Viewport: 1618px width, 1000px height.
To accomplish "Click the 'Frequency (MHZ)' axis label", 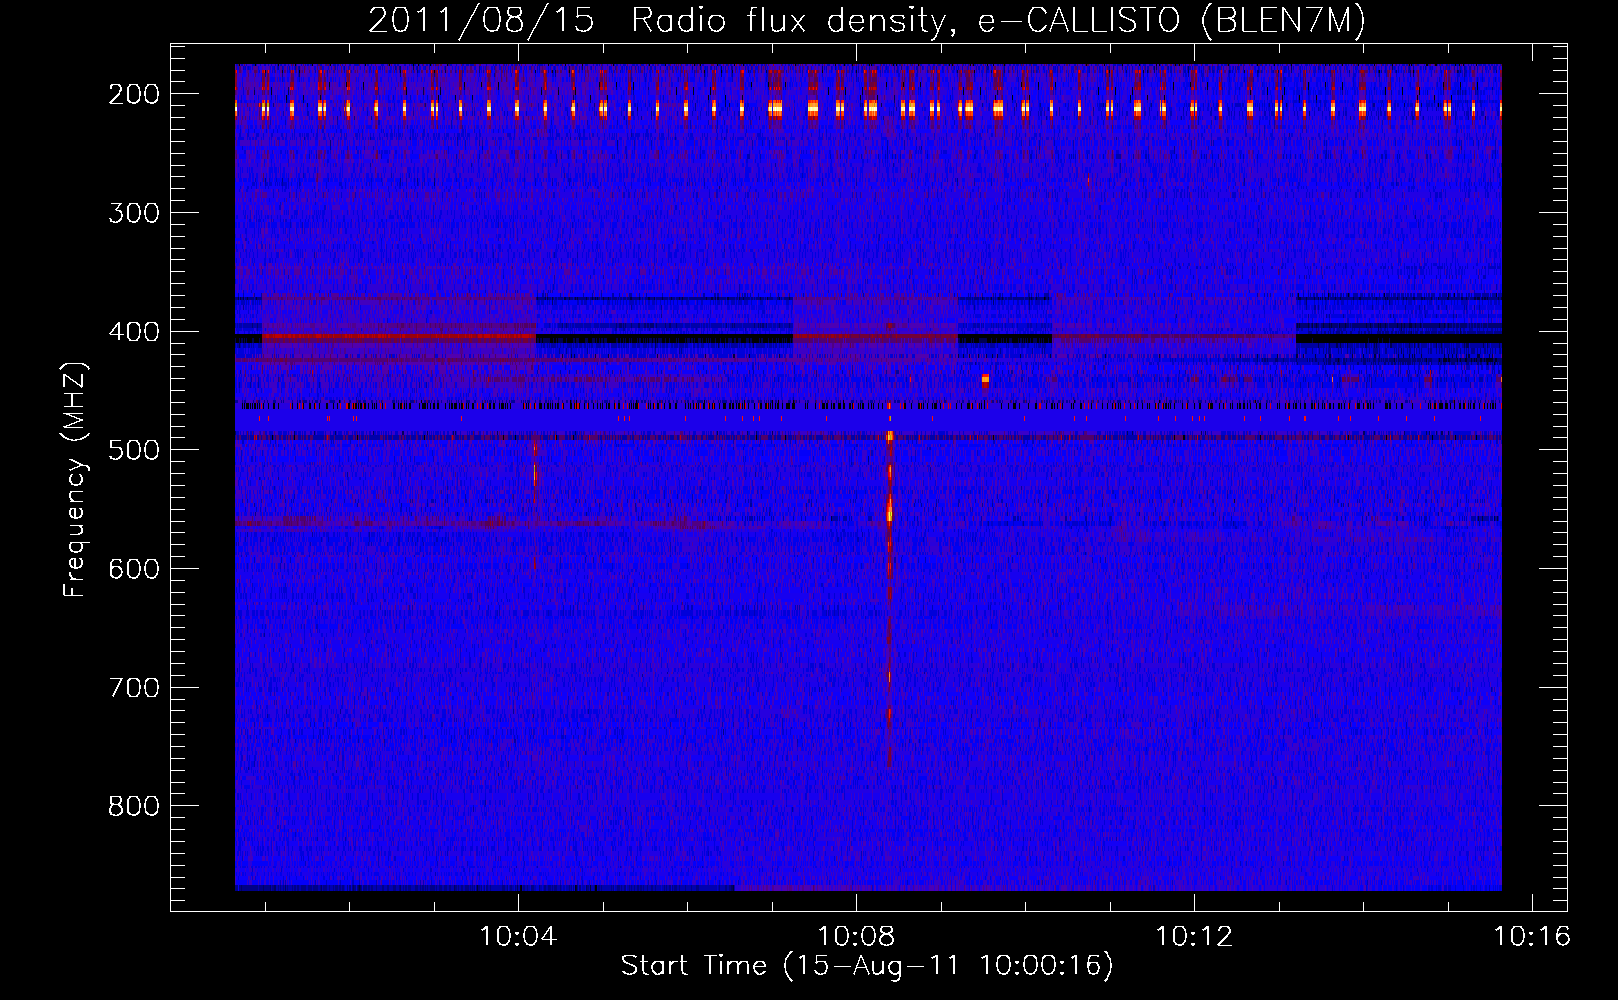I will 76,479.
